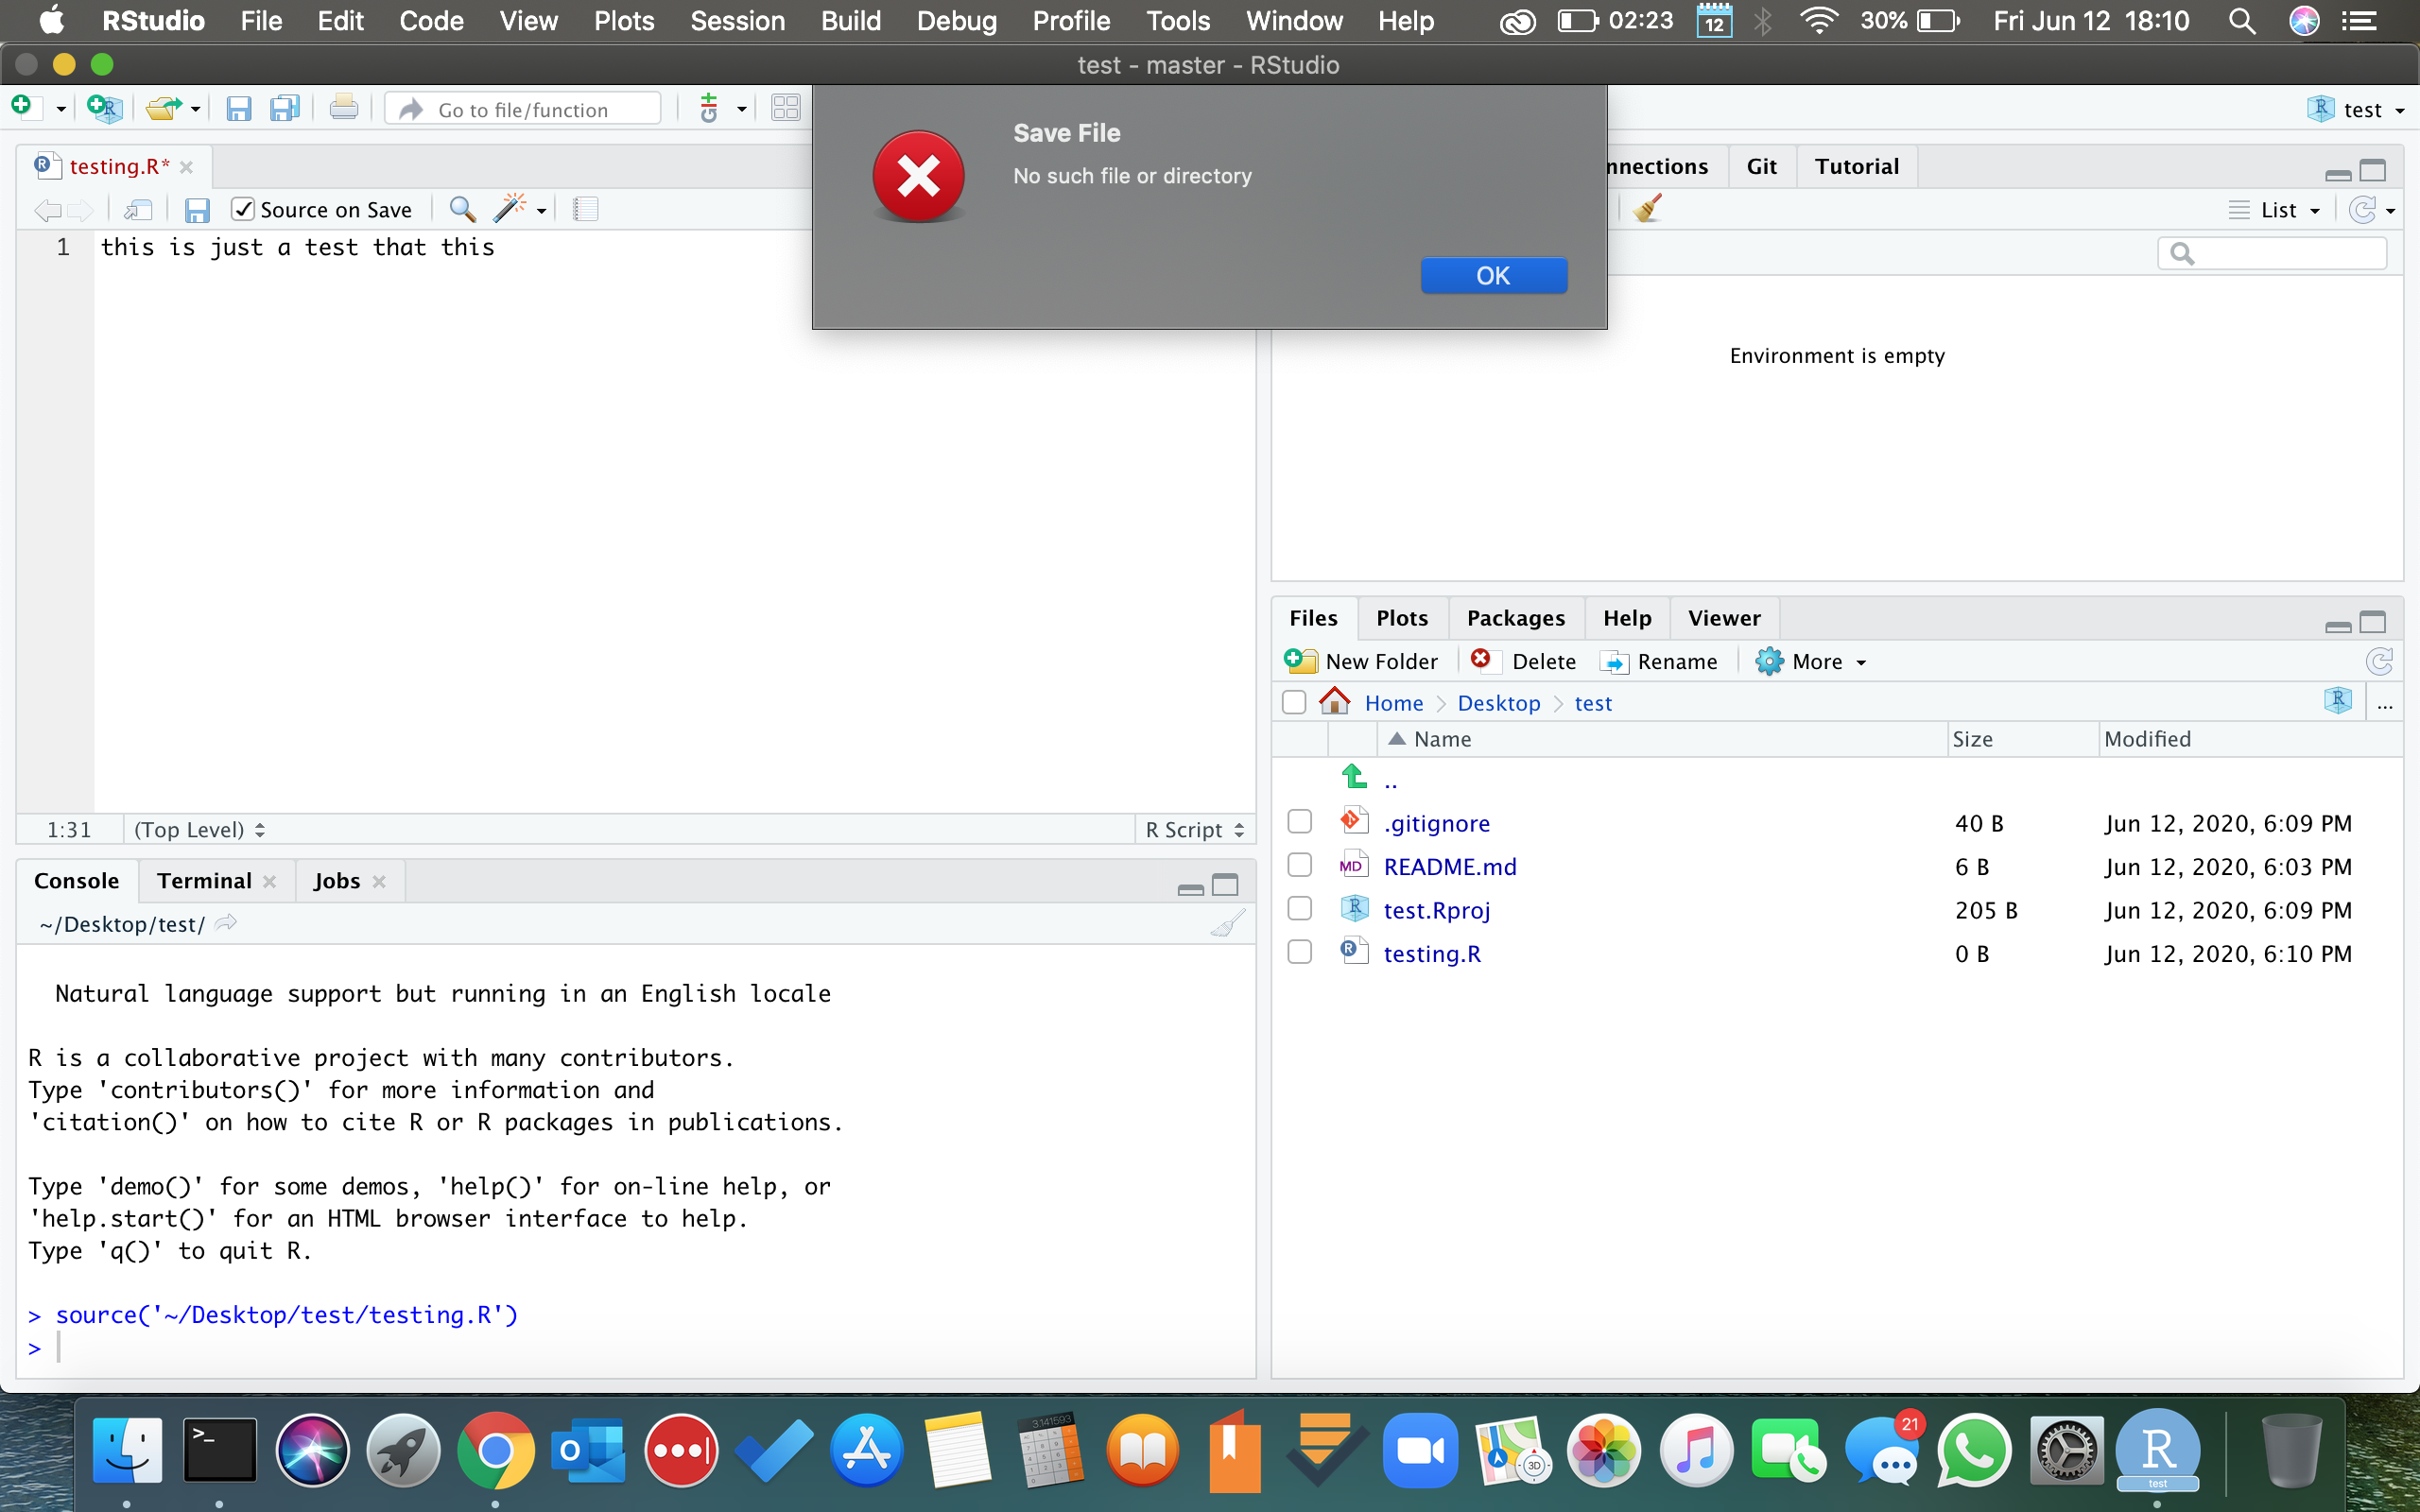Save the current script with the save icon
2420x1512 pixels.
[197, 209]
